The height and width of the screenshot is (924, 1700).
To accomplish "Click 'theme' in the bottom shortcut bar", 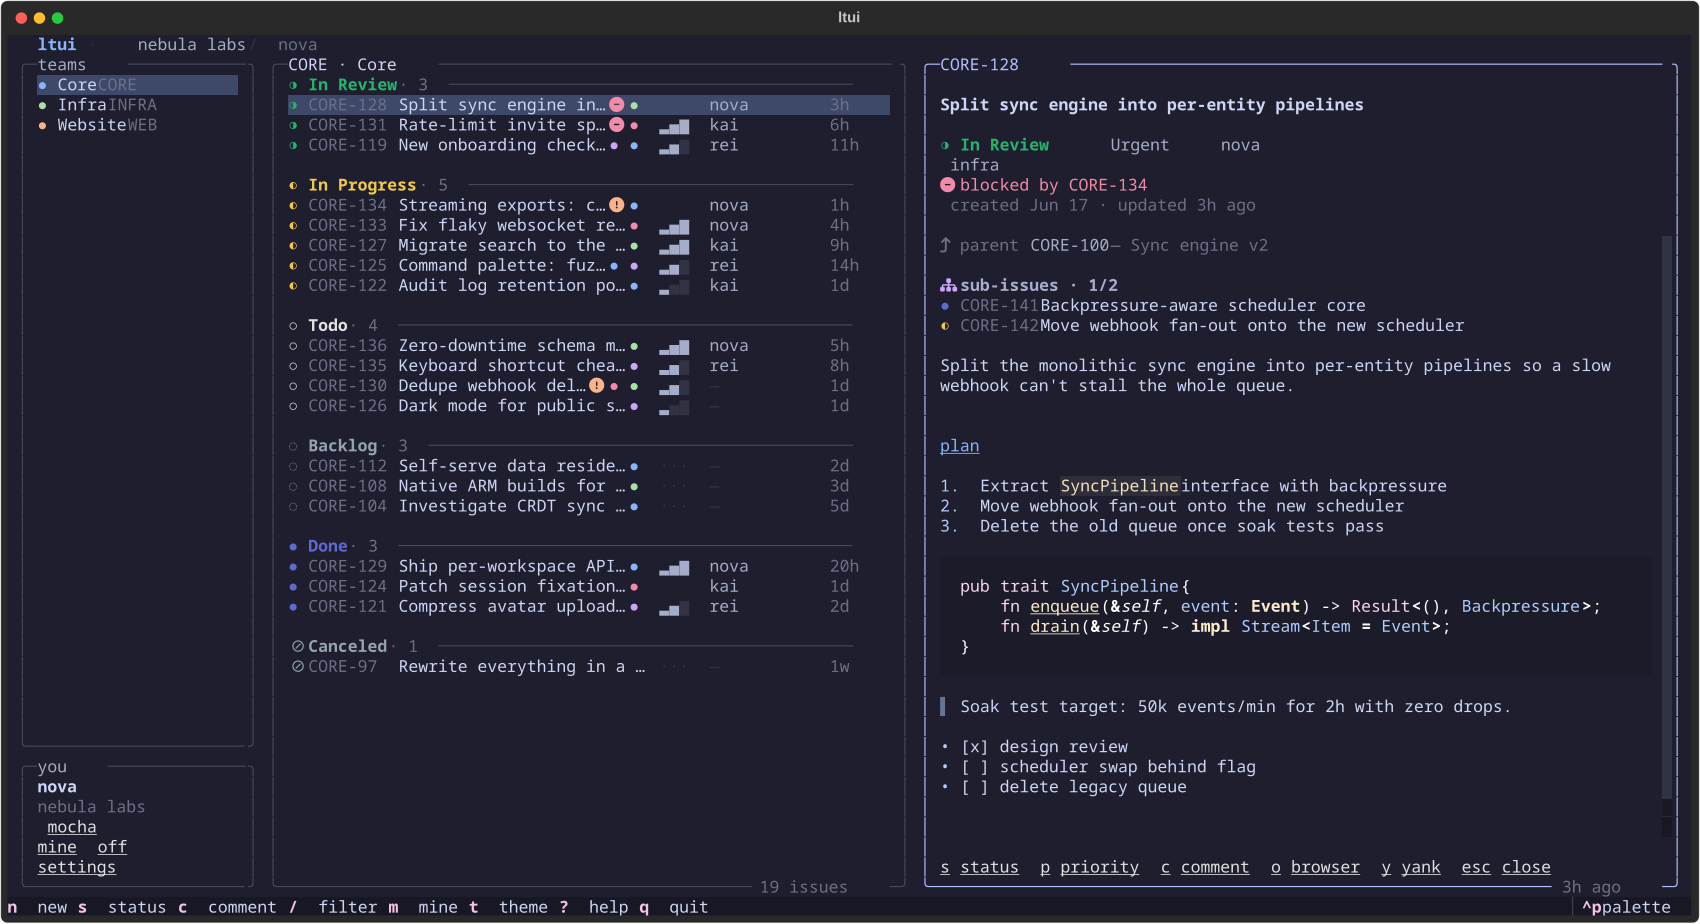I will tap(523, 907).
